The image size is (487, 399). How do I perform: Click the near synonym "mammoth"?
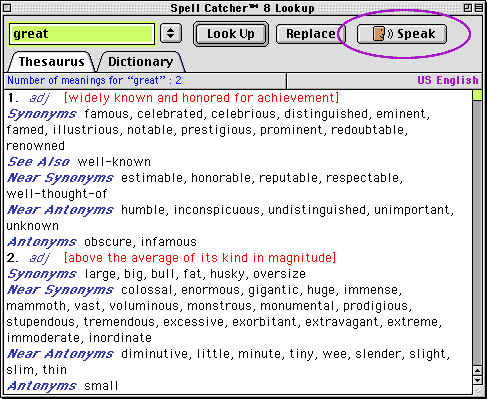coord(36,306)
